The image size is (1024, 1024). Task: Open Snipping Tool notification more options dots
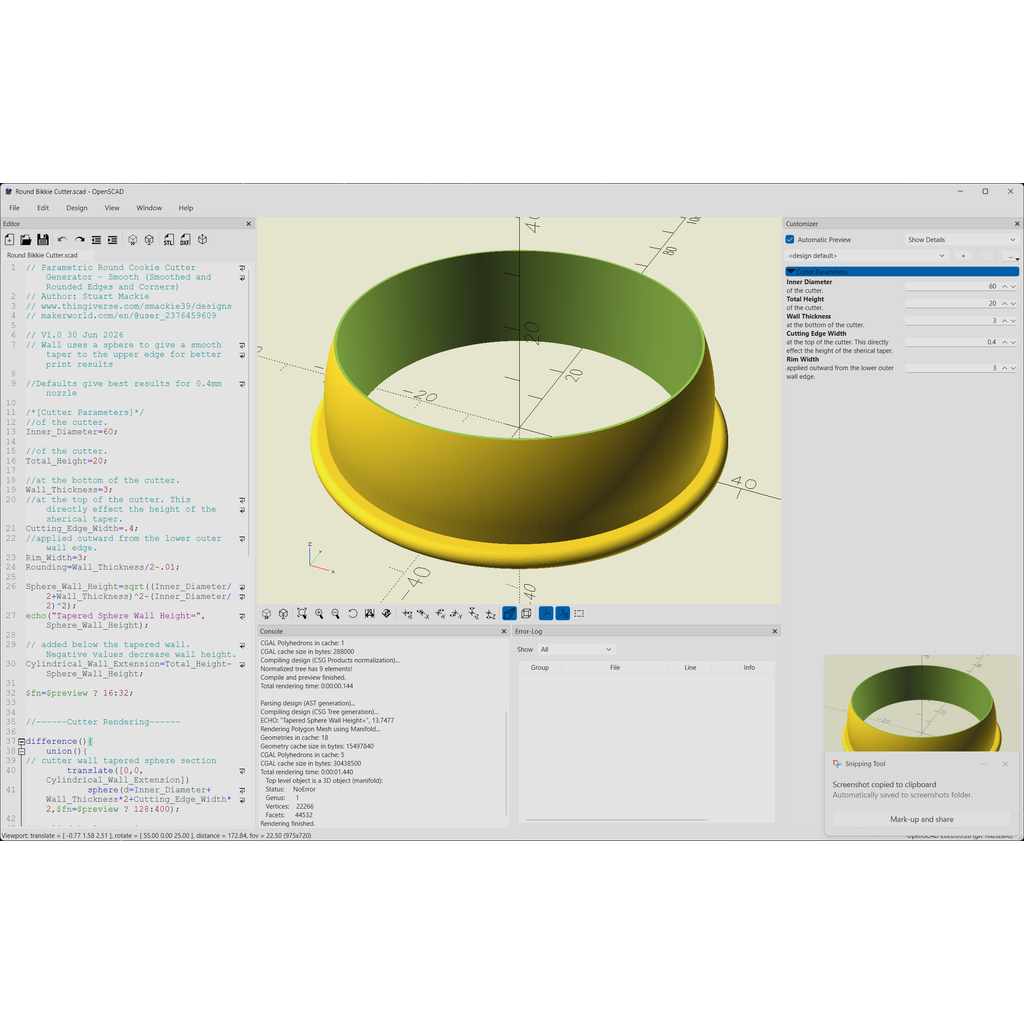pos(984,763)
